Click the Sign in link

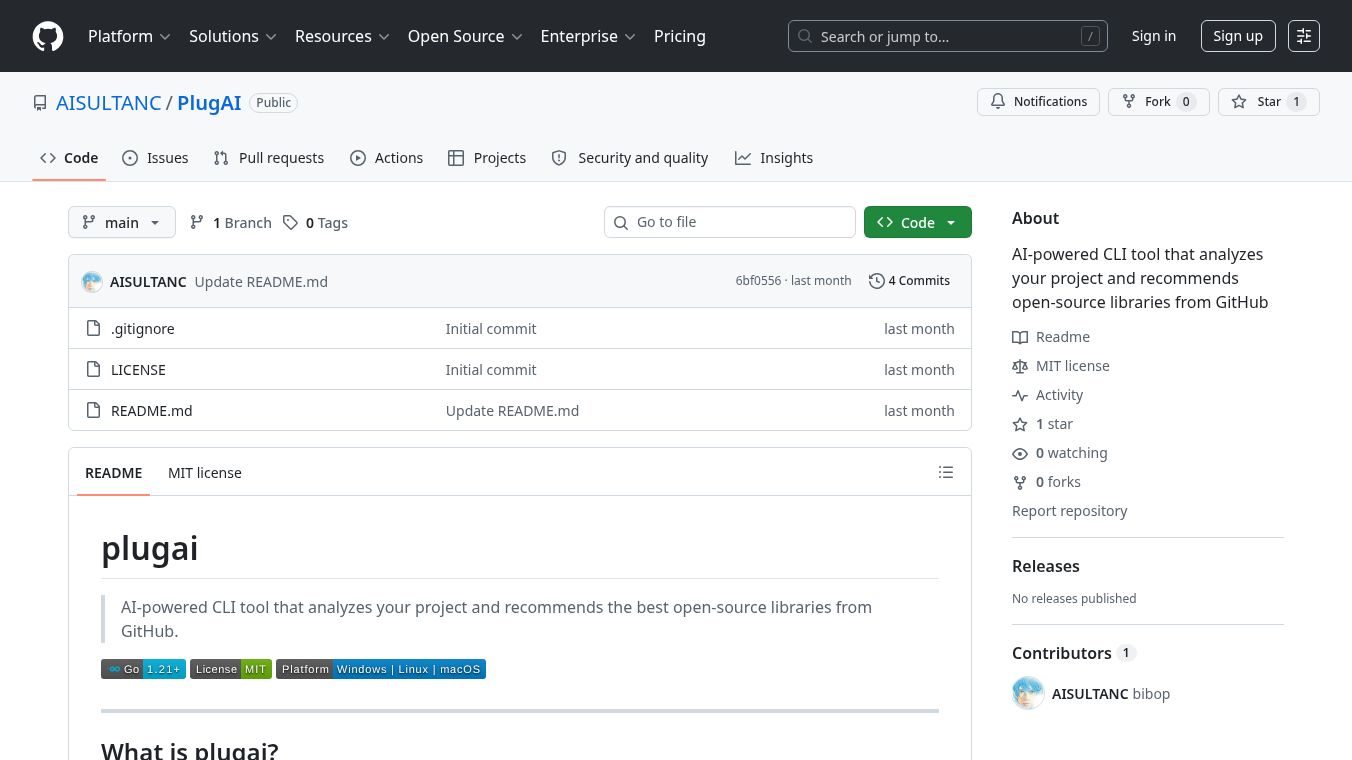coord(1154,36)
